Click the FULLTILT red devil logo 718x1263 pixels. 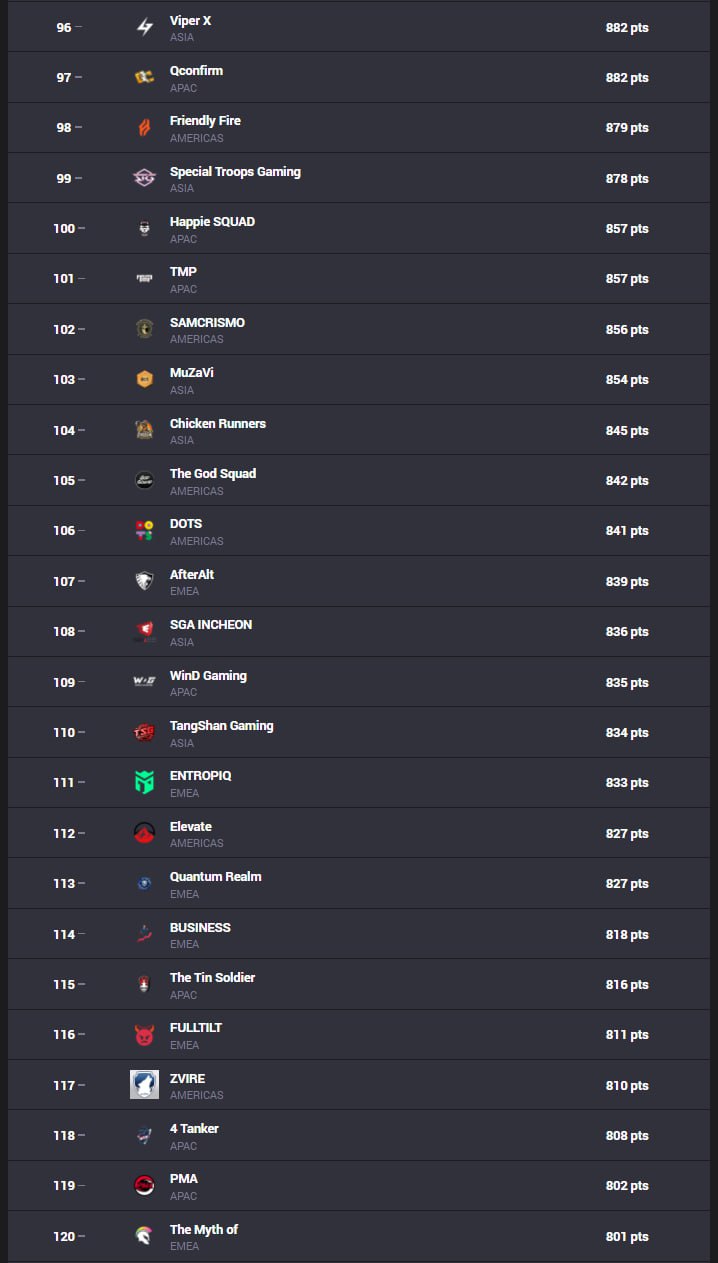click(x=144, y=1034)
